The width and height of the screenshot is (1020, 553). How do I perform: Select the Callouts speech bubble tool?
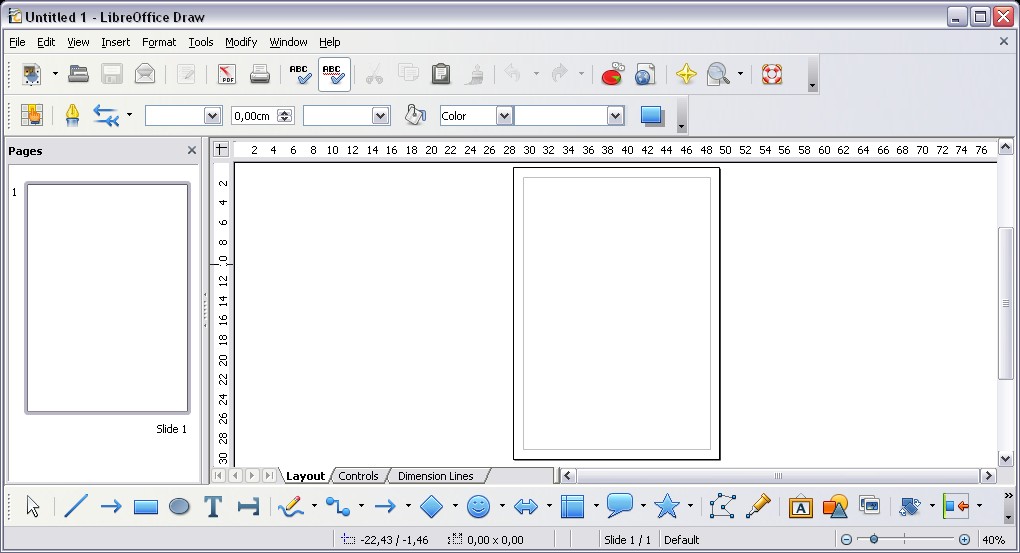[x=620, y=505]
